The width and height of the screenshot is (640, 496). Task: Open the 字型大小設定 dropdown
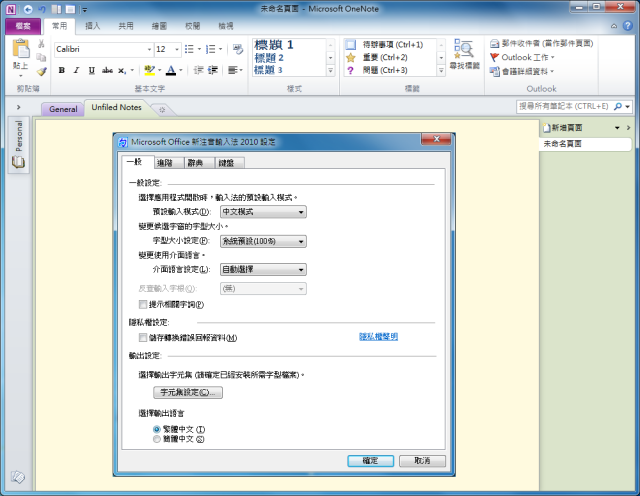click(263, 241)
